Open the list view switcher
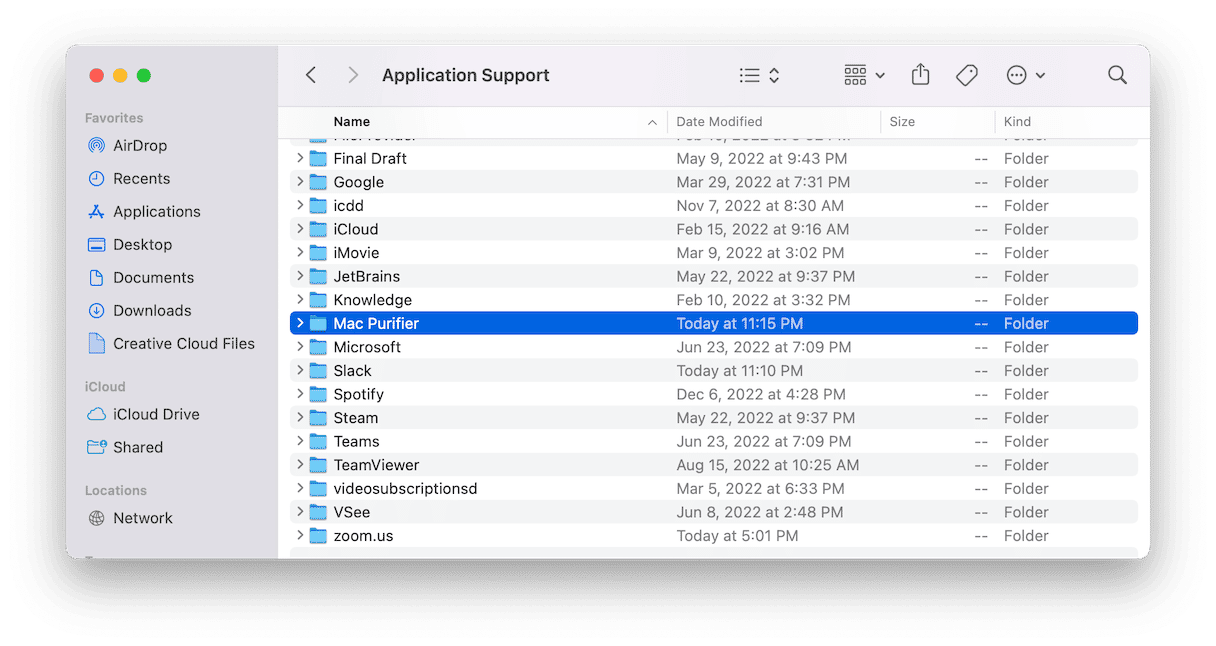 (x=759, y=75)
